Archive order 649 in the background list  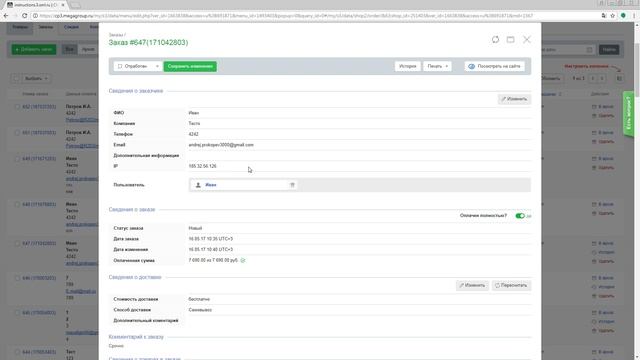[x=602, y=158]
